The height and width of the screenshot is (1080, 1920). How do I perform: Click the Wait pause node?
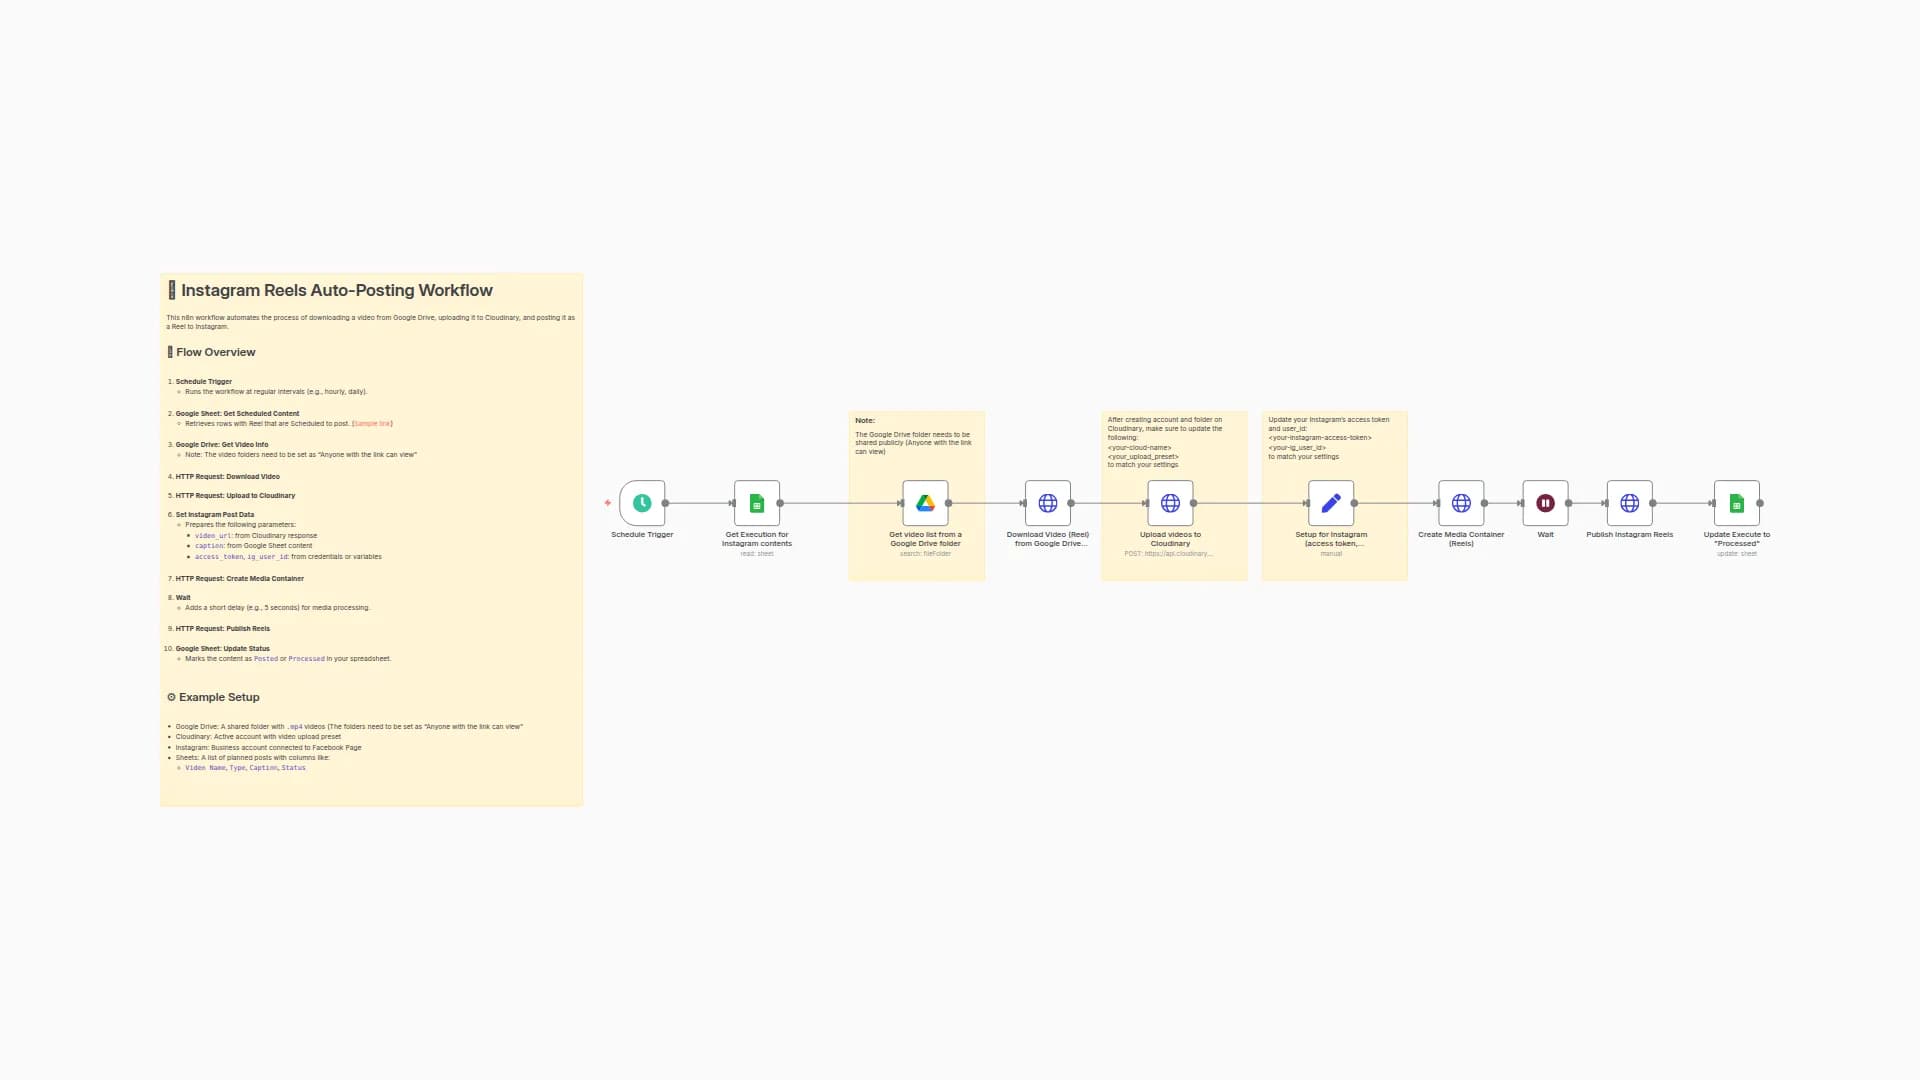coord(1545,503)
